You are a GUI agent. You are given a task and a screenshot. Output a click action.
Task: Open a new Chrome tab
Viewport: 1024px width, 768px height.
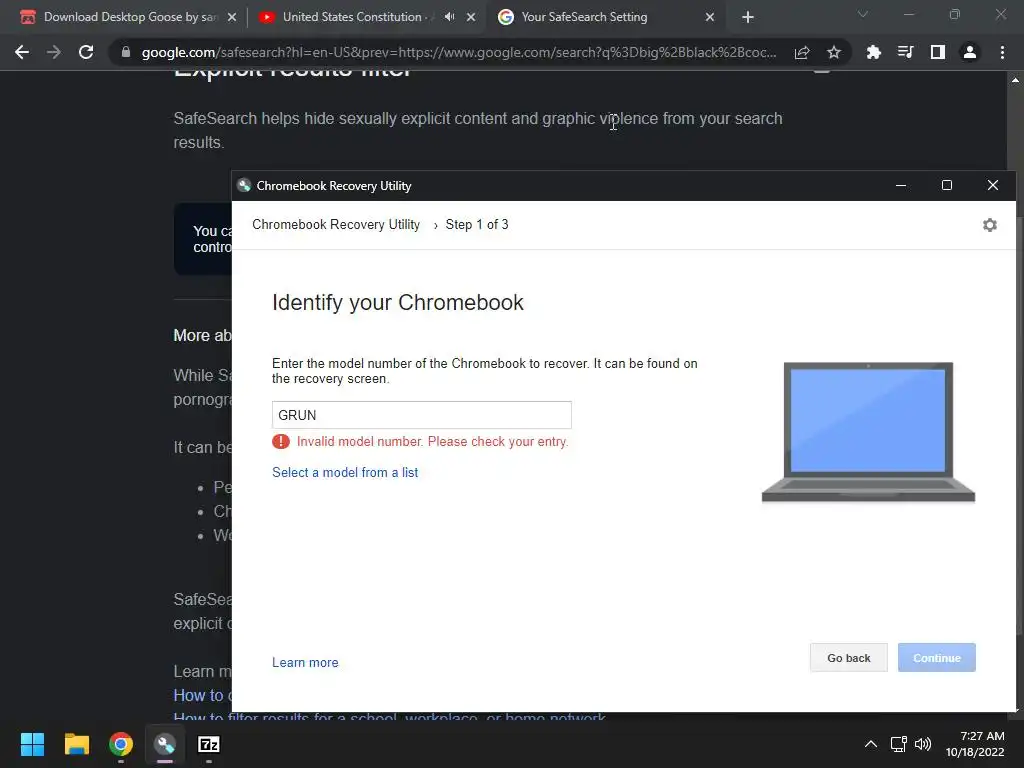[748, 17]
